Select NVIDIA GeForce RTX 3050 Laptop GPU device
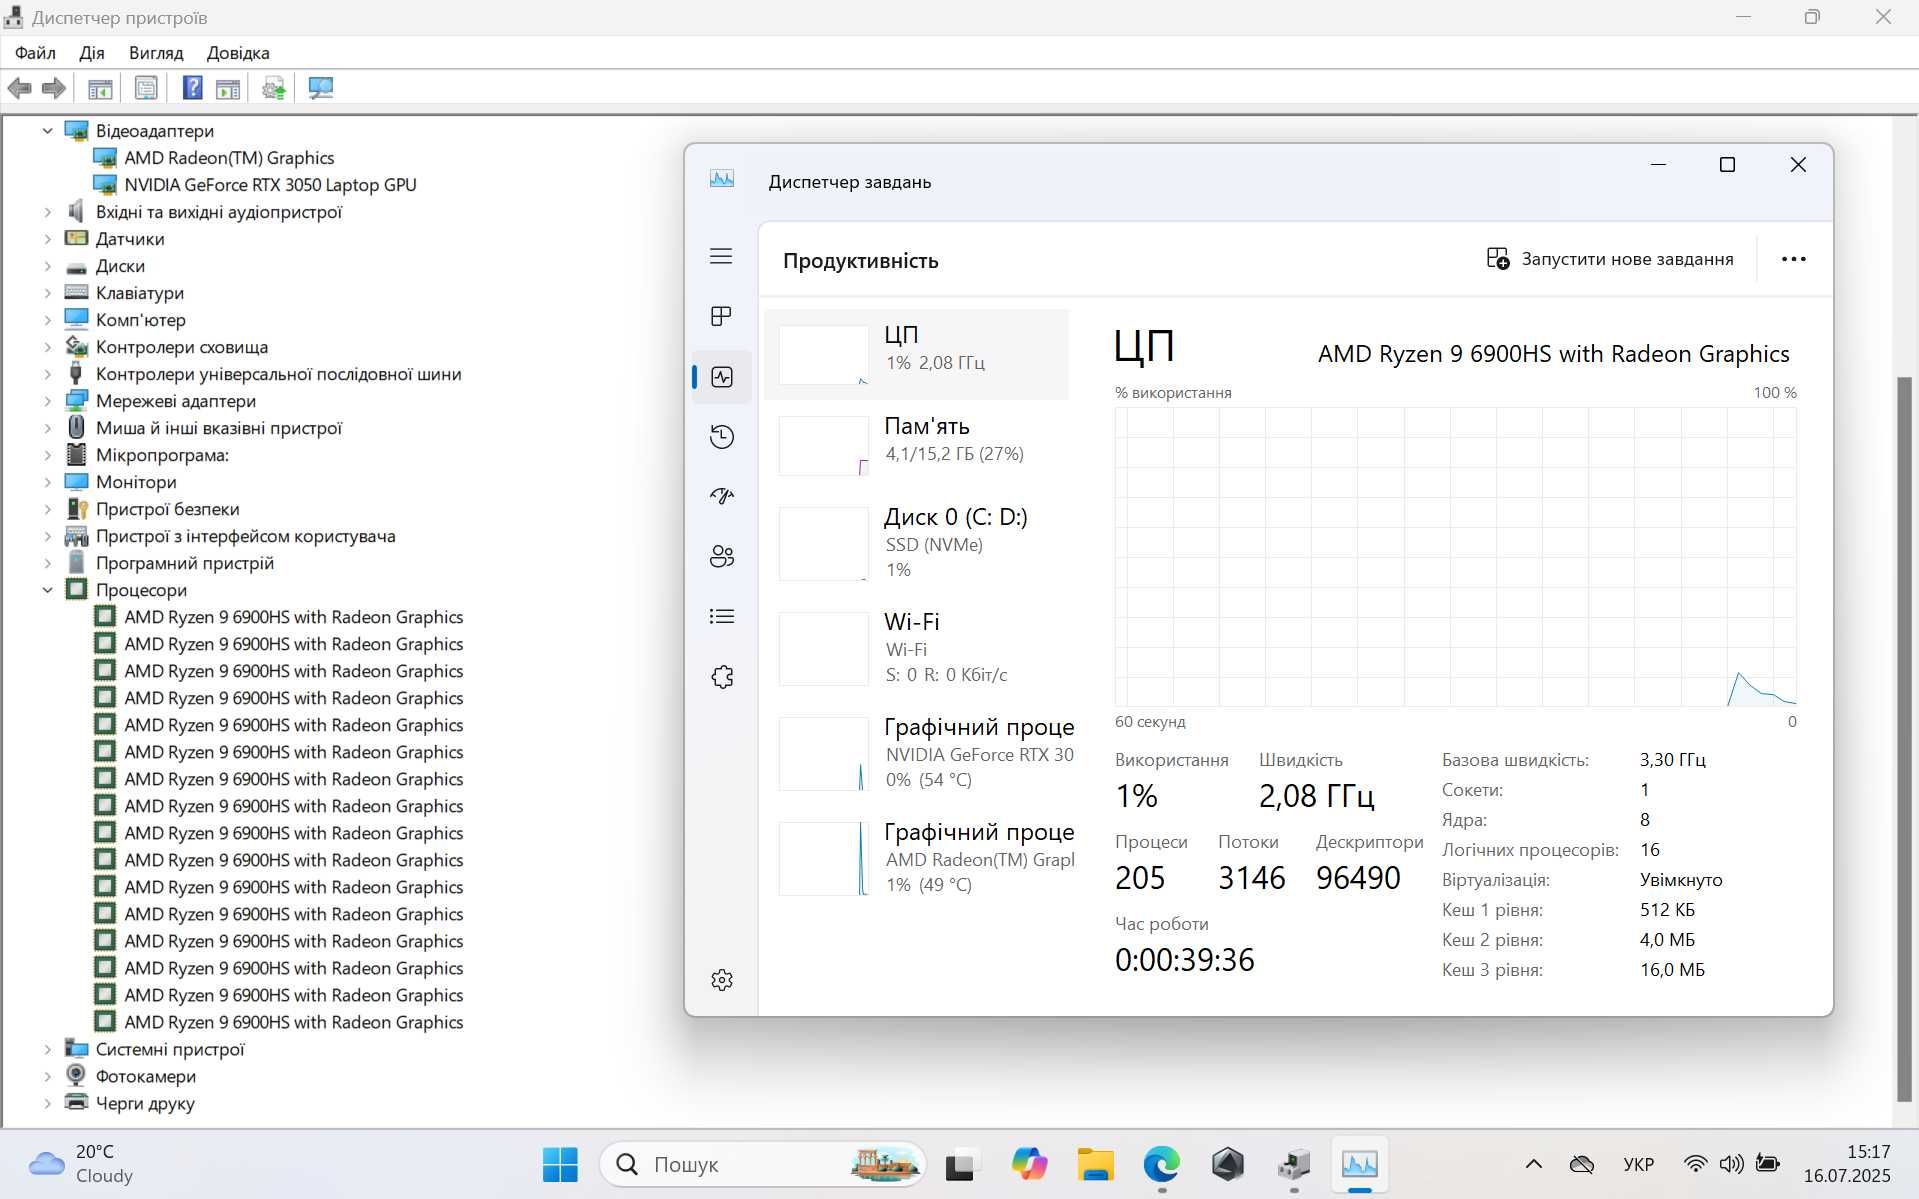Screen dimensions: 1919x1199 (x=270, y=185)
